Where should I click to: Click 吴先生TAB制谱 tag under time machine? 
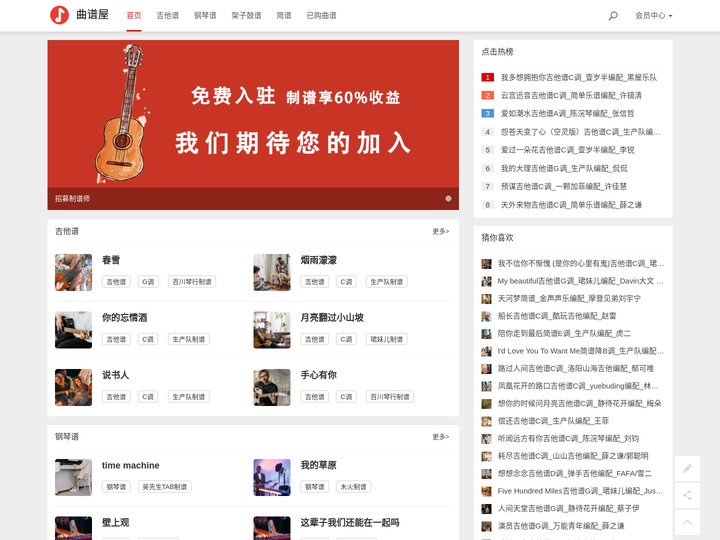(164, 486)
